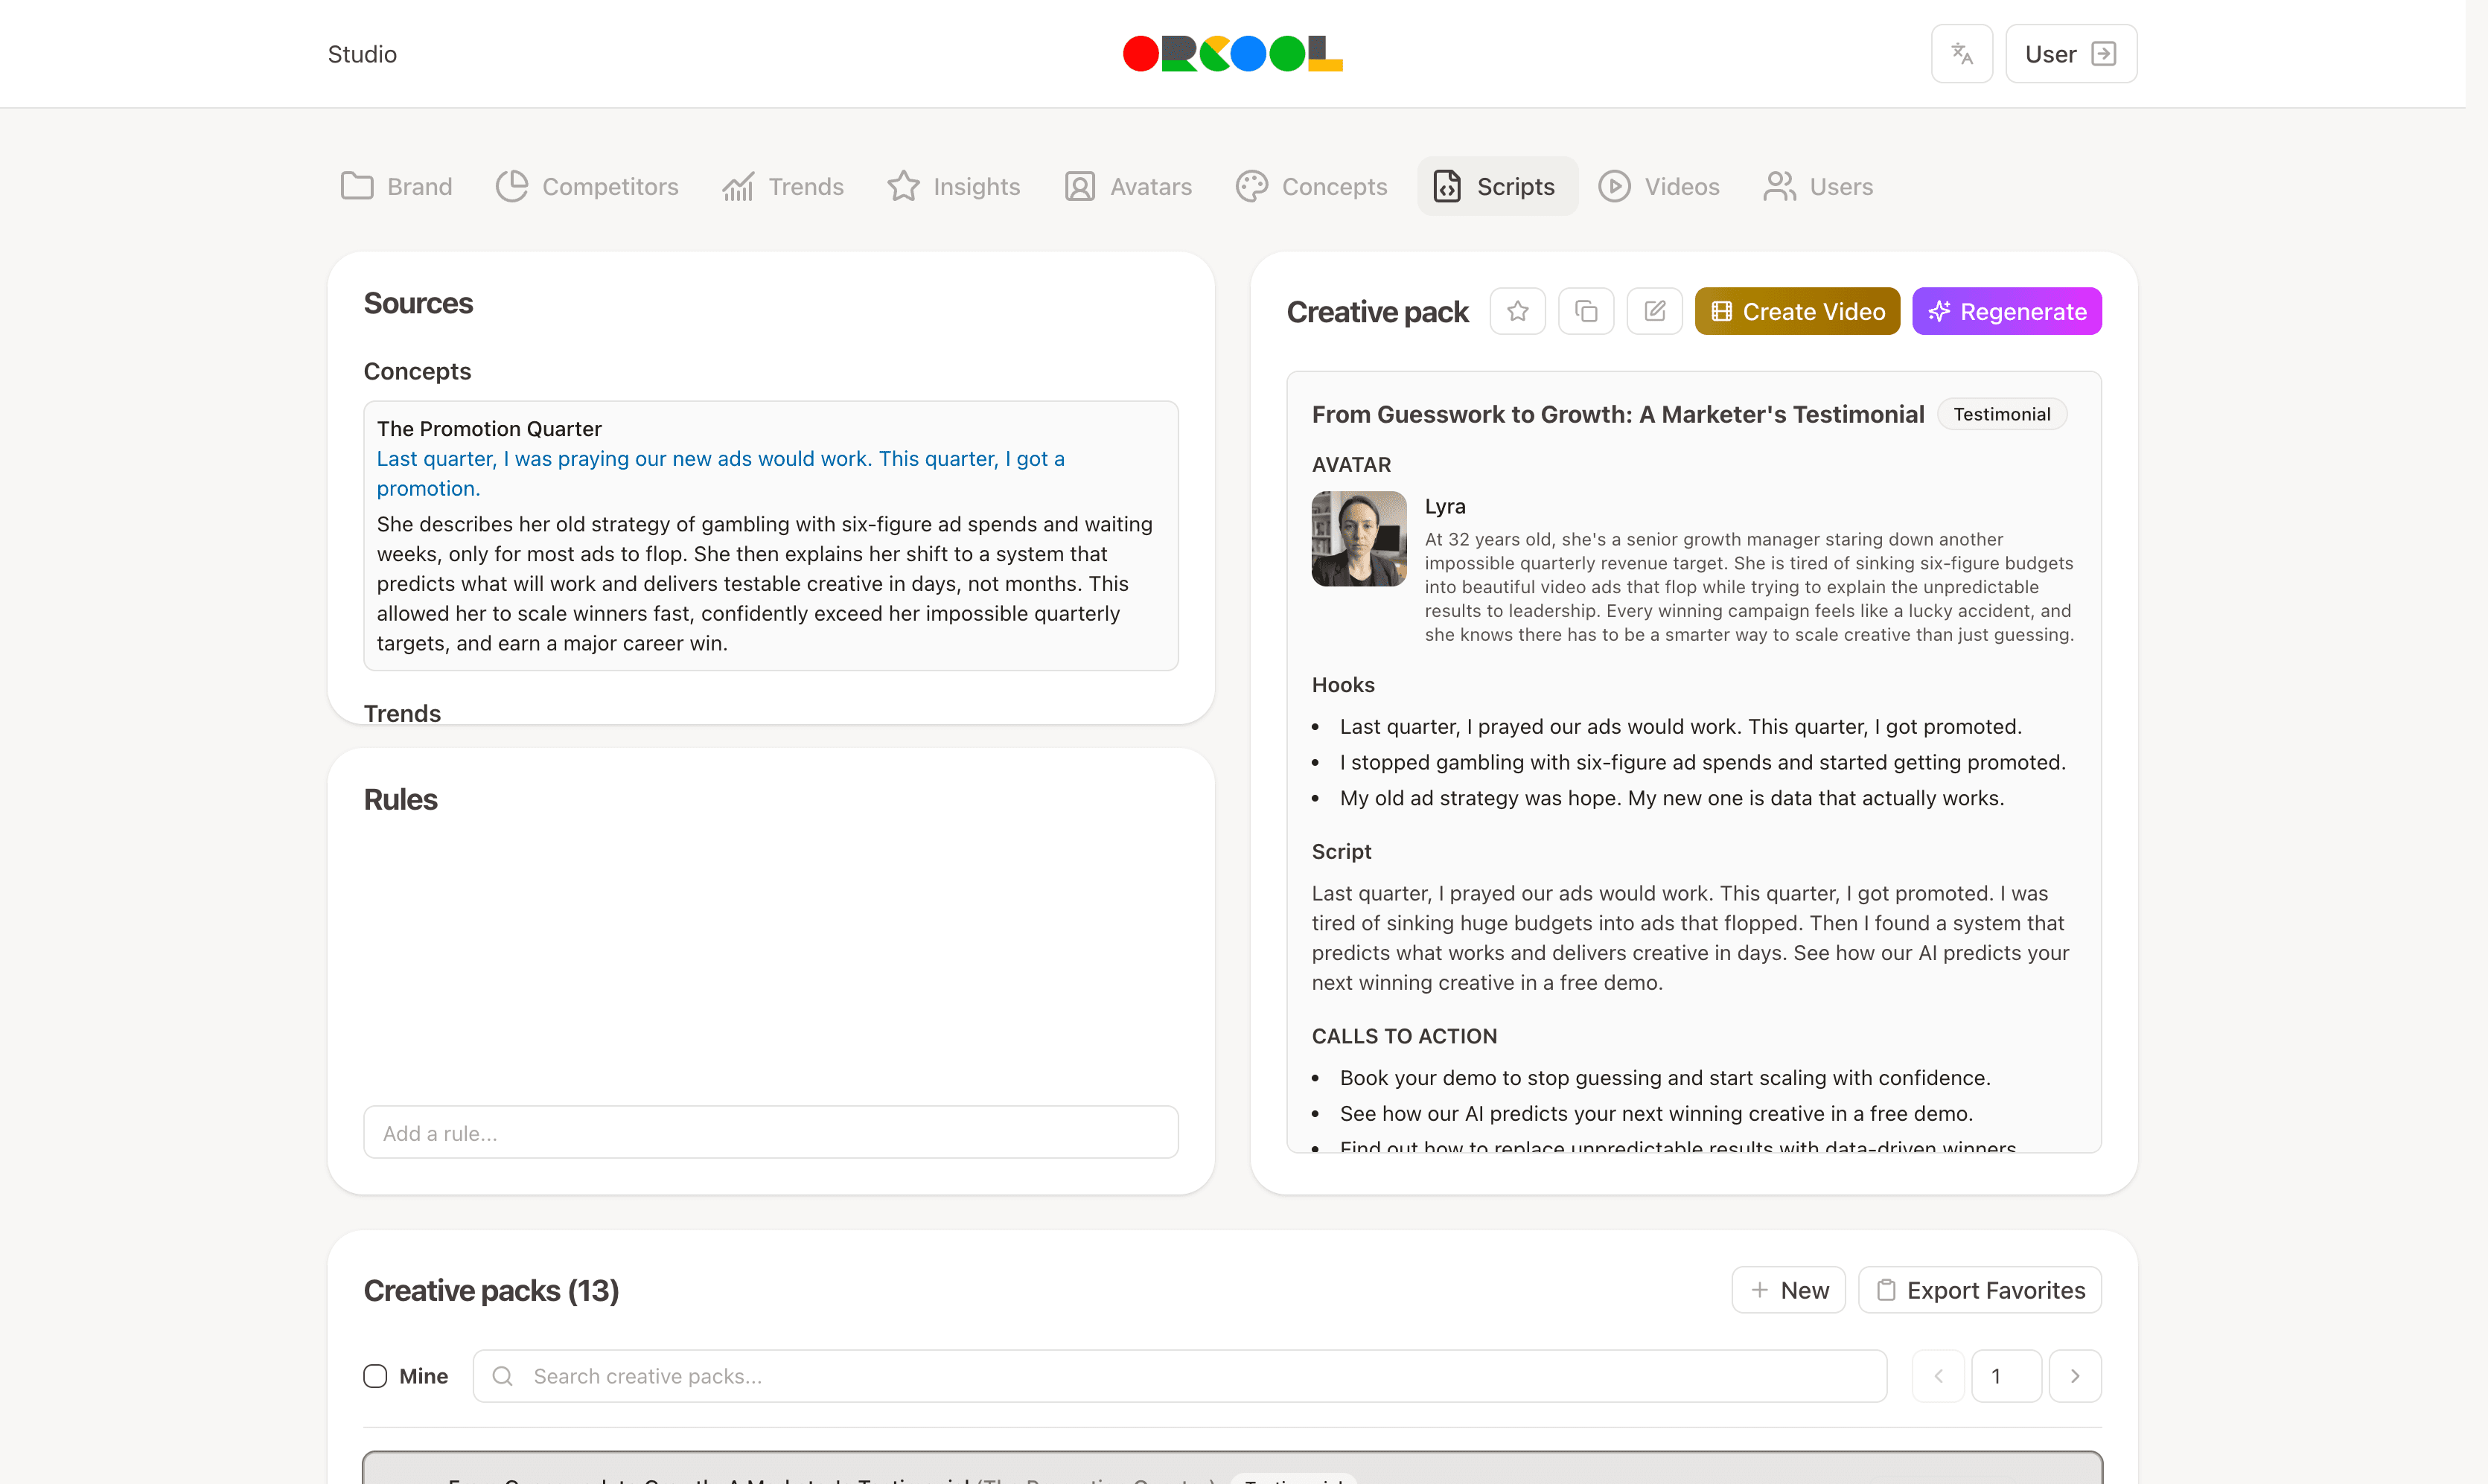Viewport: 2488px width, 1484px height.
Task: Open Competitors pie chart tab
Action: tap(587, 187)
